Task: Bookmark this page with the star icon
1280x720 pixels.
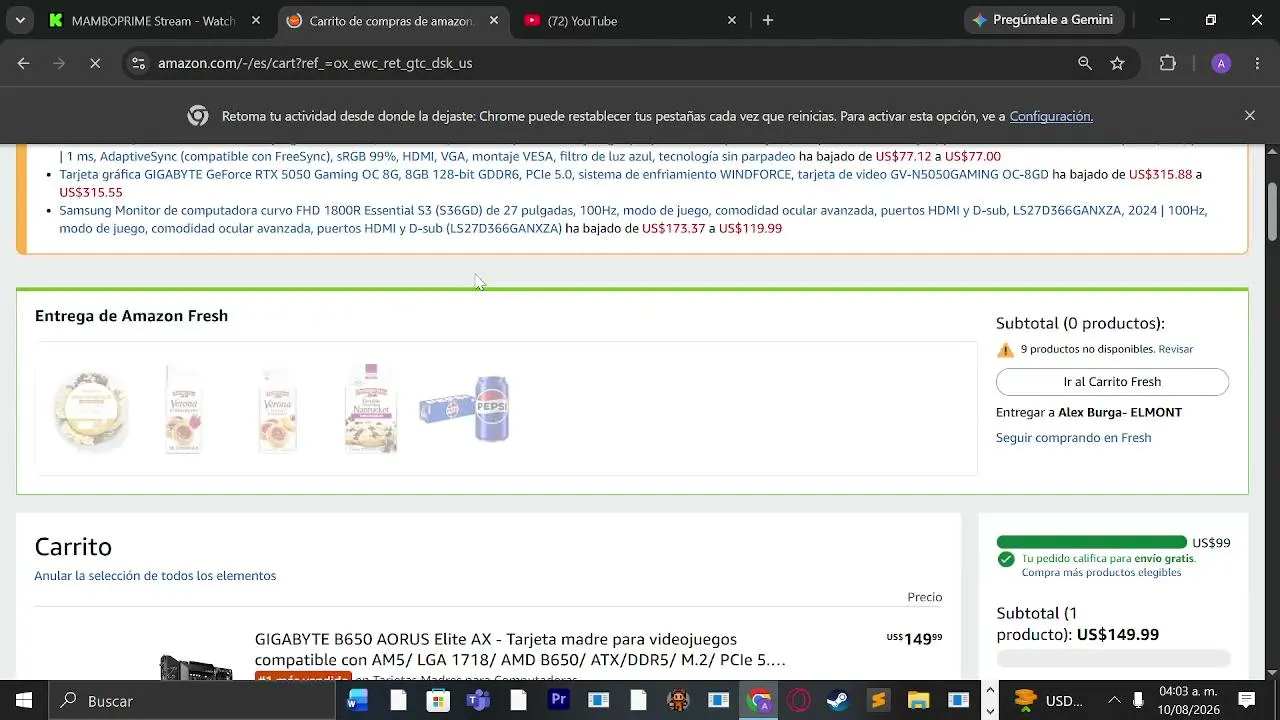Action: 1117,63
